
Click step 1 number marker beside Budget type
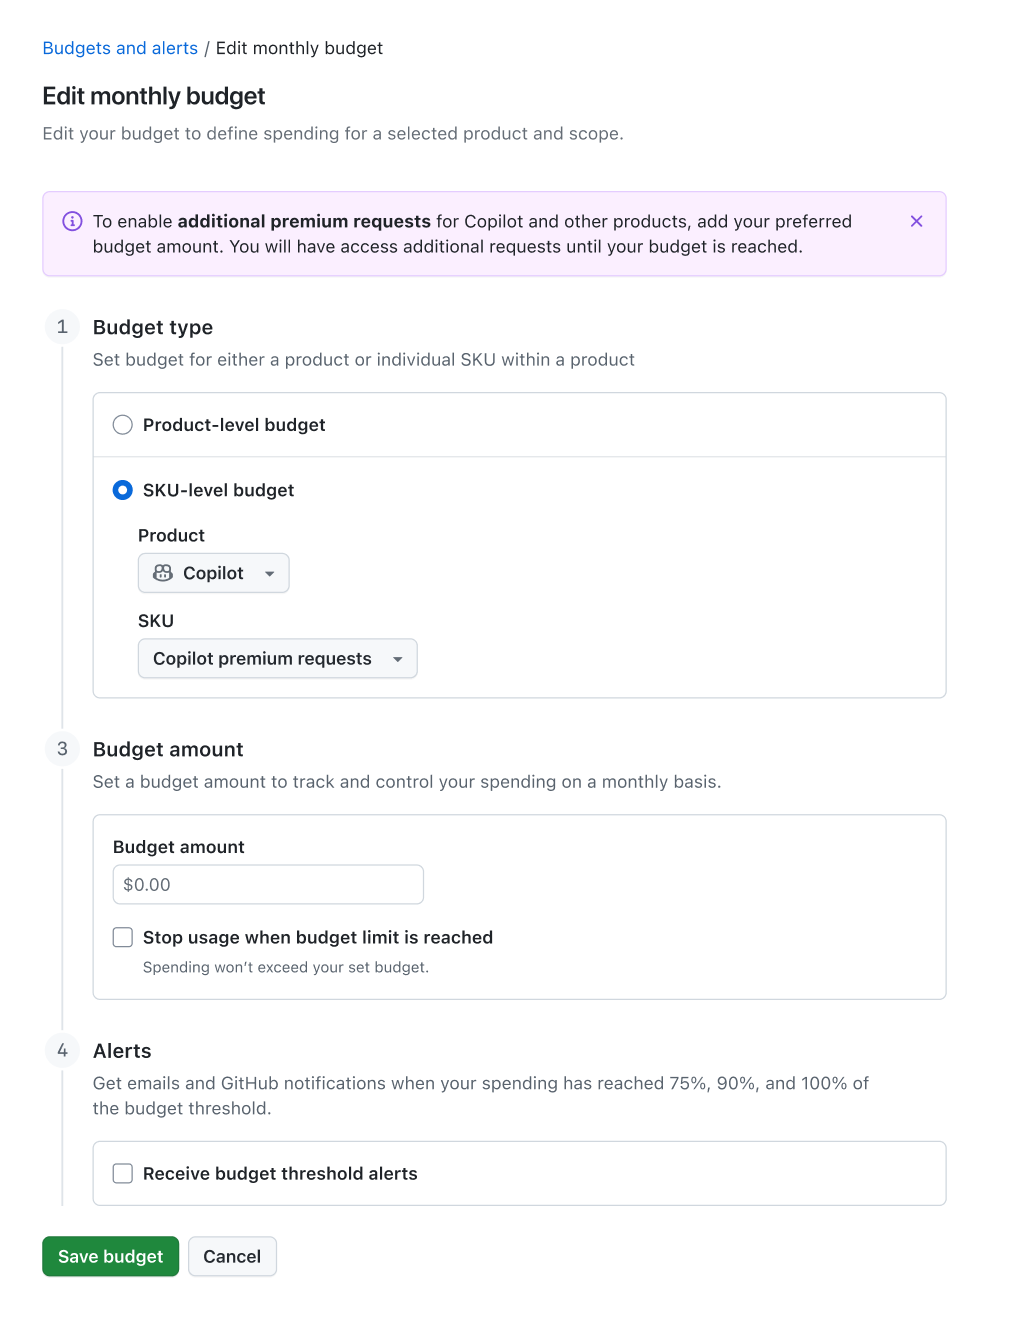[62, 327]
